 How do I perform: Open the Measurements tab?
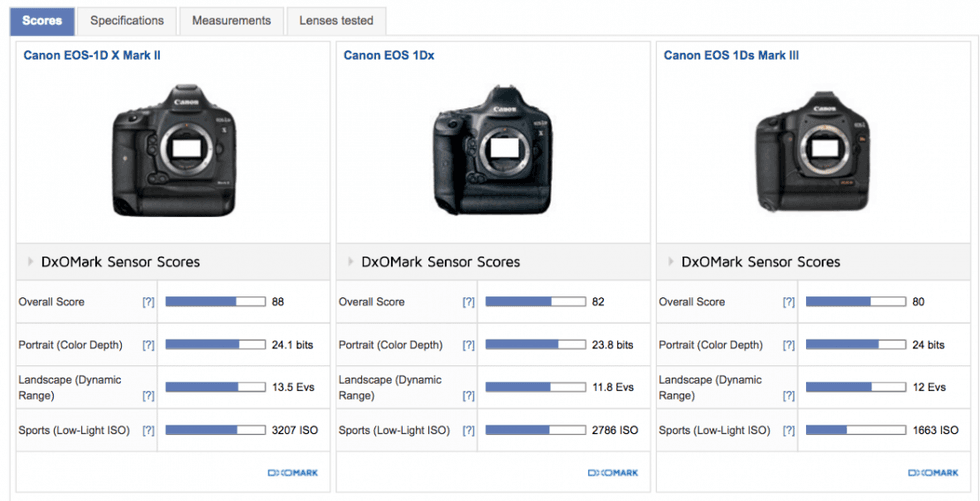coord(231,21)
